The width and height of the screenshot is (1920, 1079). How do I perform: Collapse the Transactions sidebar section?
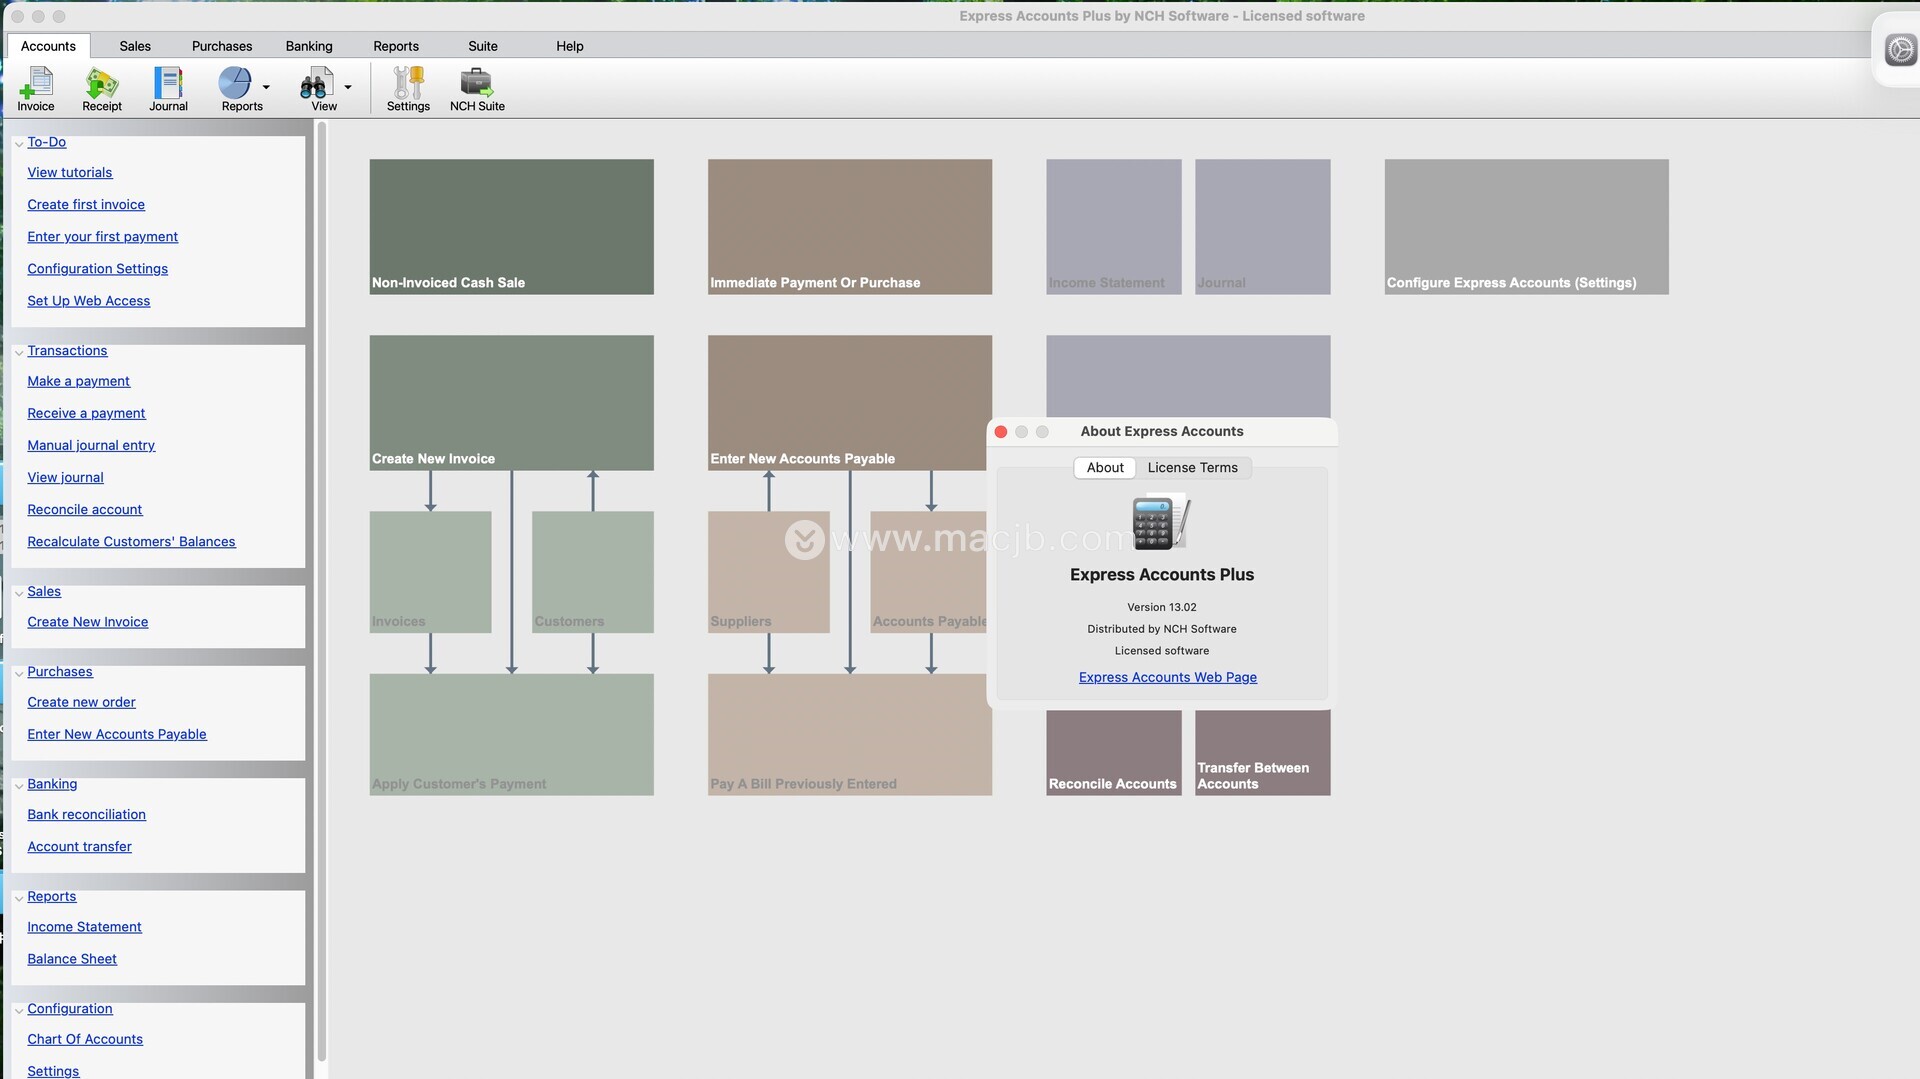pyautogui.click(x=19, y=352)
